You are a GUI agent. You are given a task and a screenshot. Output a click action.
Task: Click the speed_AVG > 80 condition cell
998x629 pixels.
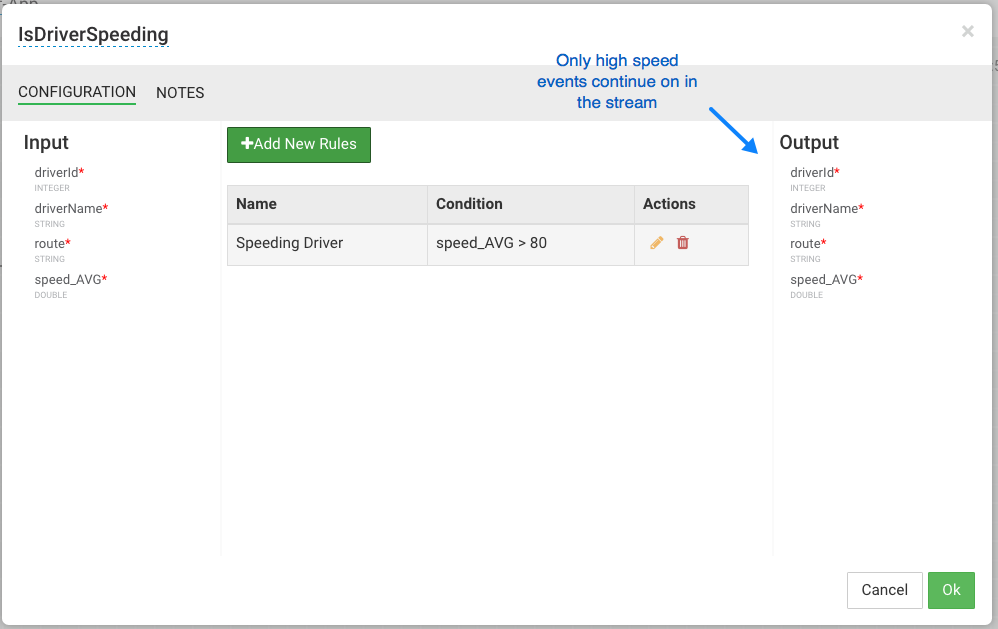[492, 243]
